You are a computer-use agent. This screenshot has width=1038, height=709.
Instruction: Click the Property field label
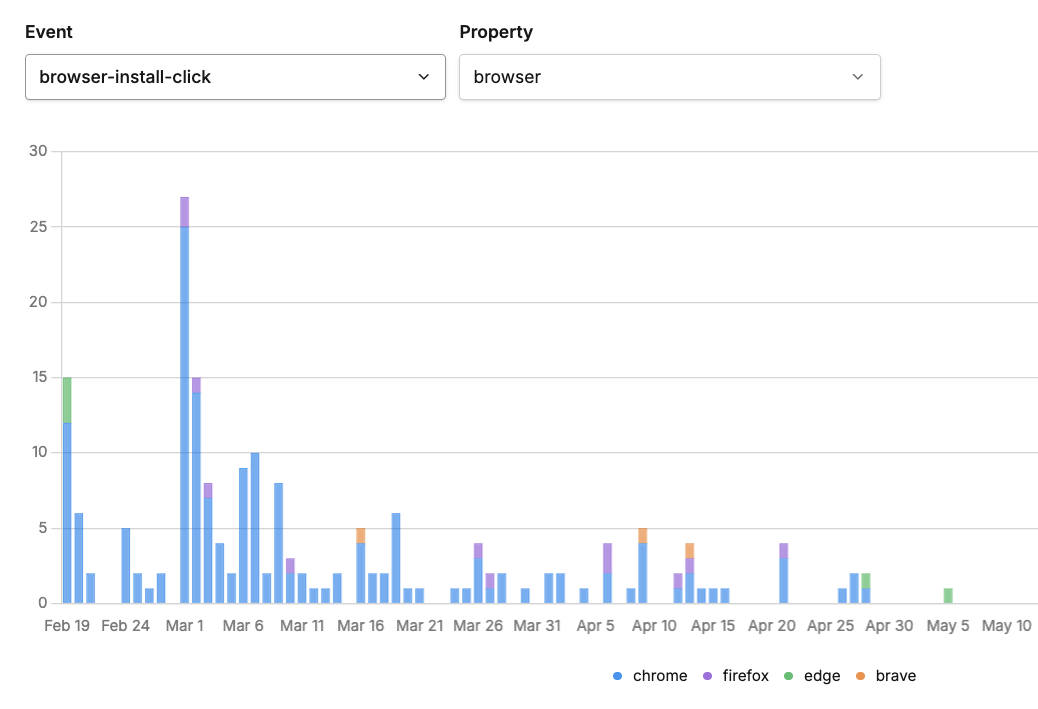496,32
